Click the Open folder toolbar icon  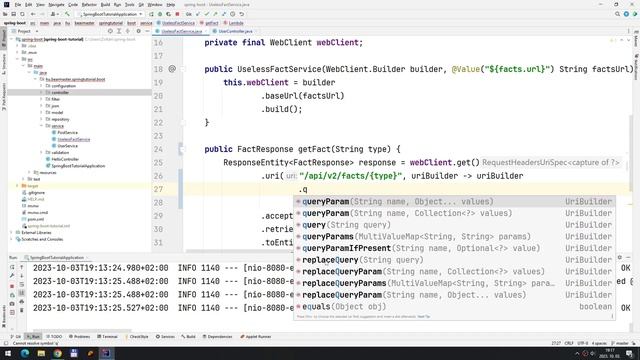point(5,14)
